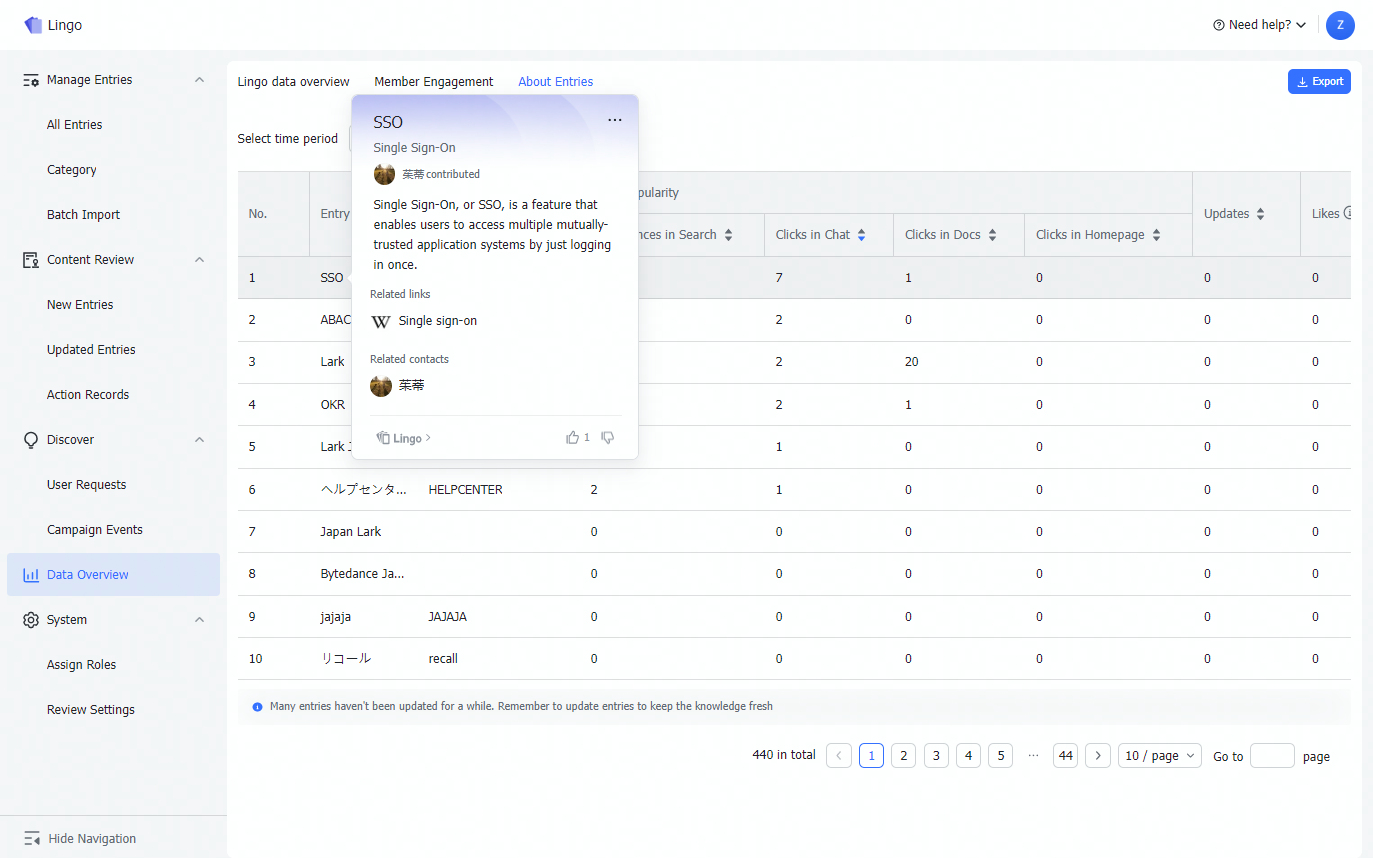Select the Data Overview bar chart icon
Viewport: 1373px width, 858px height.
click(31, 574)
